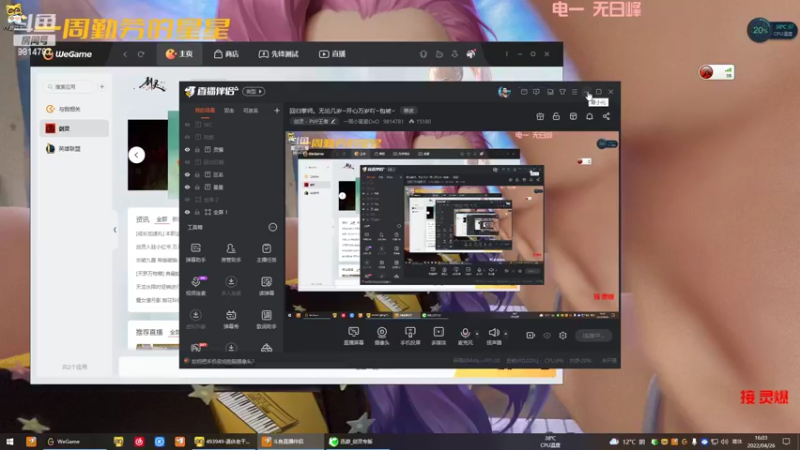Click the 读弹幕 tool icon
This screenshot has height=450, width=800.
coord(266,286)
